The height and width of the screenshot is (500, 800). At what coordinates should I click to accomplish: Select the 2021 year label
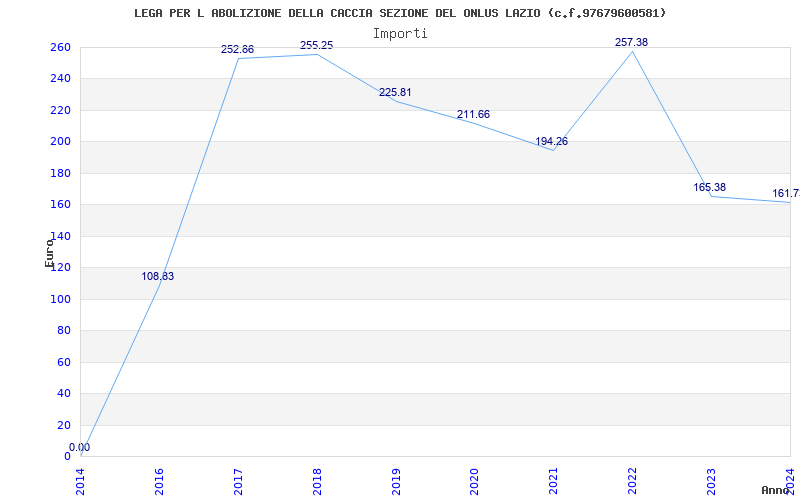click(x=554, y=482)
